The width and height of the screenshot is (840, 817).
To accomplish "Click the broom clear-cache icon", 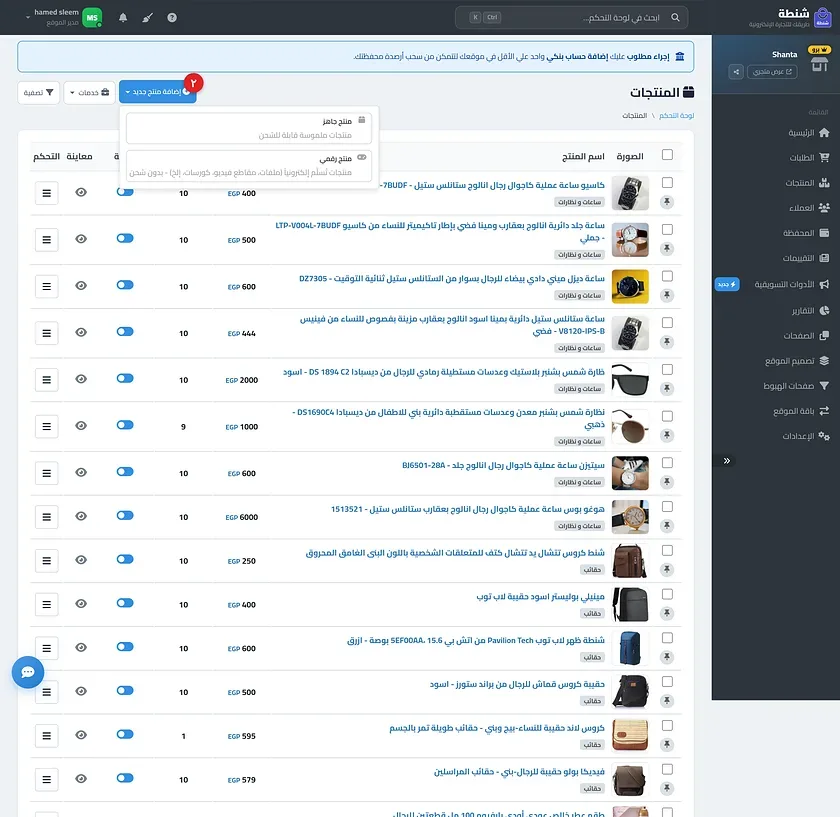I will [147, 18].
